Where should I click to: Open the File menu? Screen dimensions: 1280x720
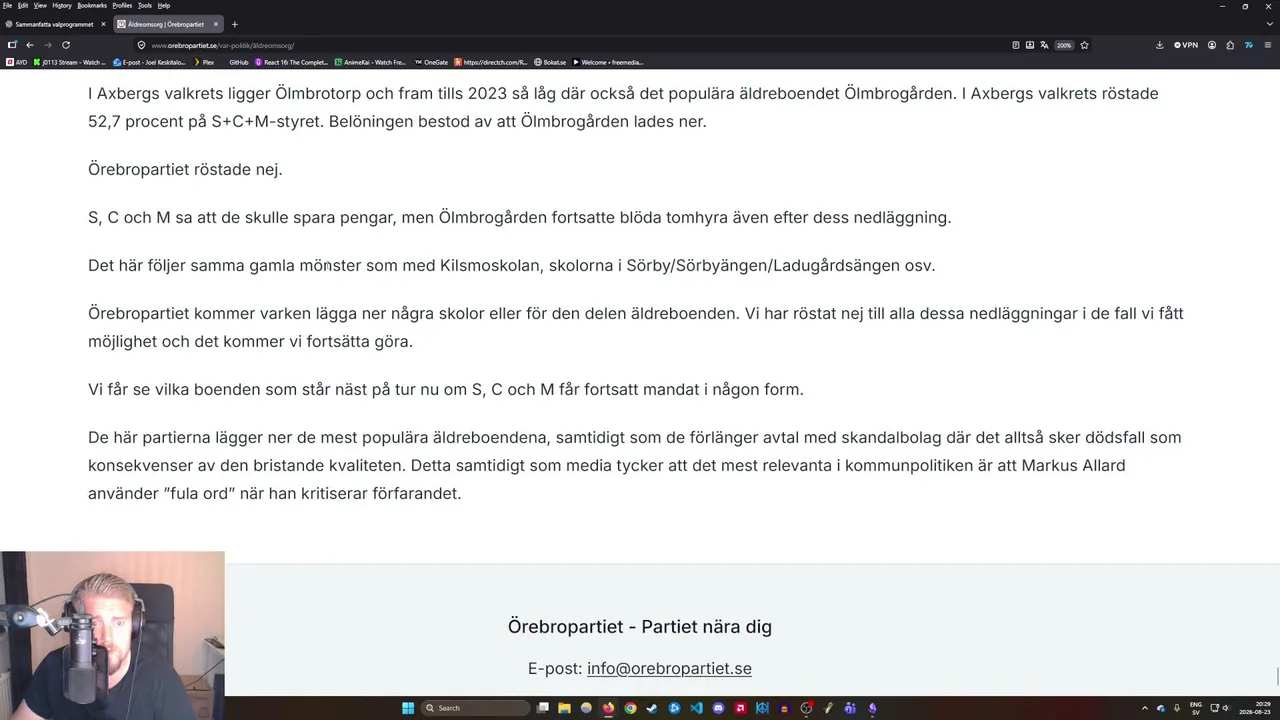pos(8,5)
